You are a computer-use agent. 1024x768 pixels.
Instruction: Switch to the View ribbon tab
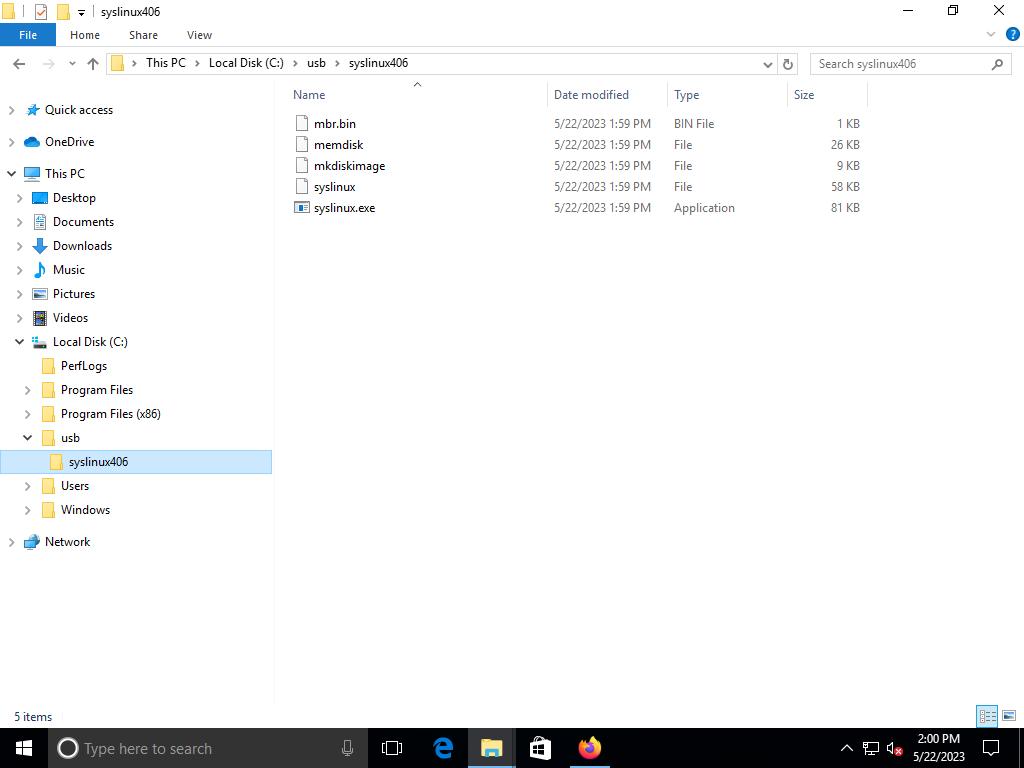coord(199,35)
